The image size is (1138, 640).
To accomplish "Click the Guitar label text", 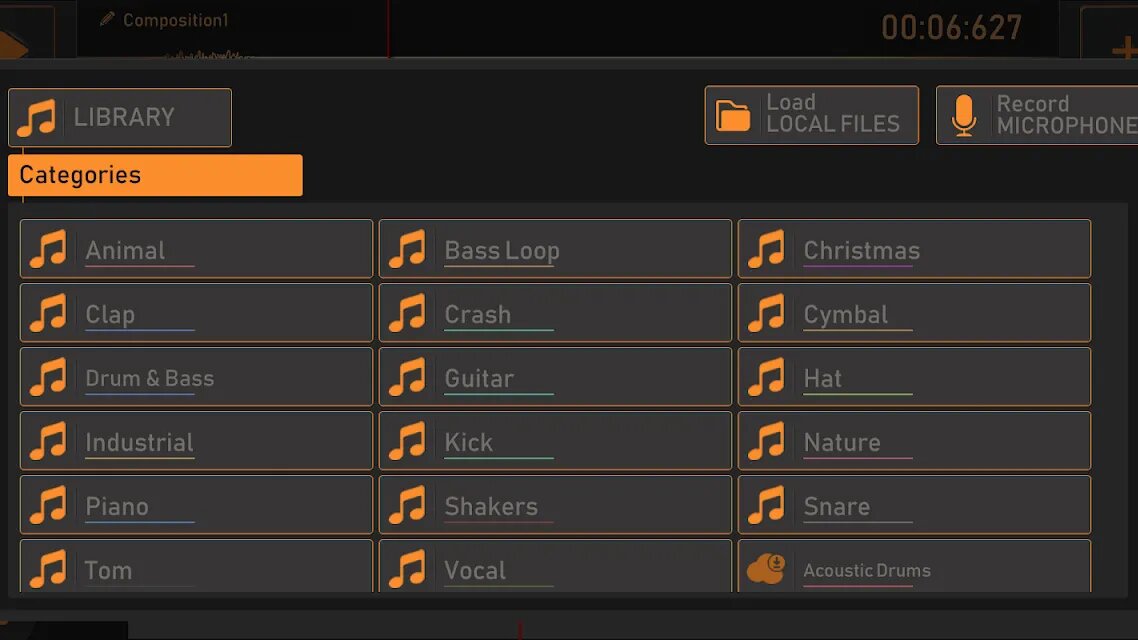I will click(x=479, y=378).
